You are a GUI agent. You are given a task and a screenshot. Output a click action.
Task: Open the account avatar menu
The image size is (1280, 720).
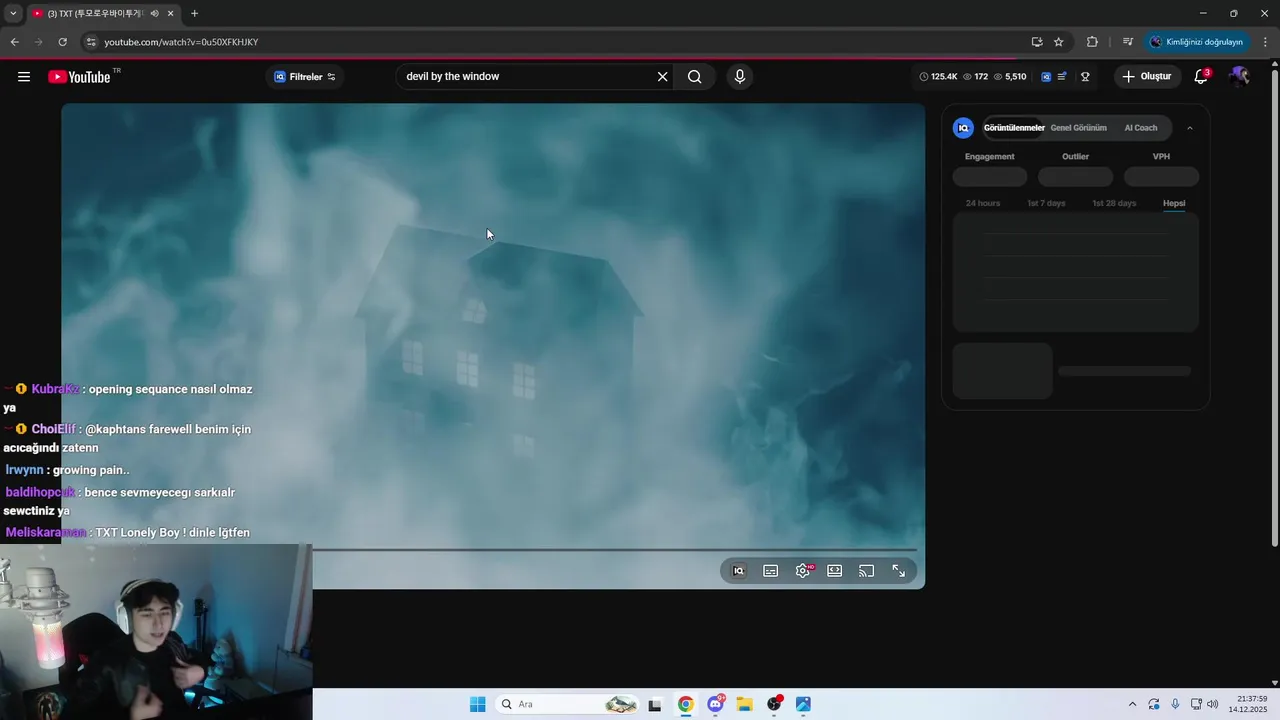pyautogui.click(x=1239, y=77)
